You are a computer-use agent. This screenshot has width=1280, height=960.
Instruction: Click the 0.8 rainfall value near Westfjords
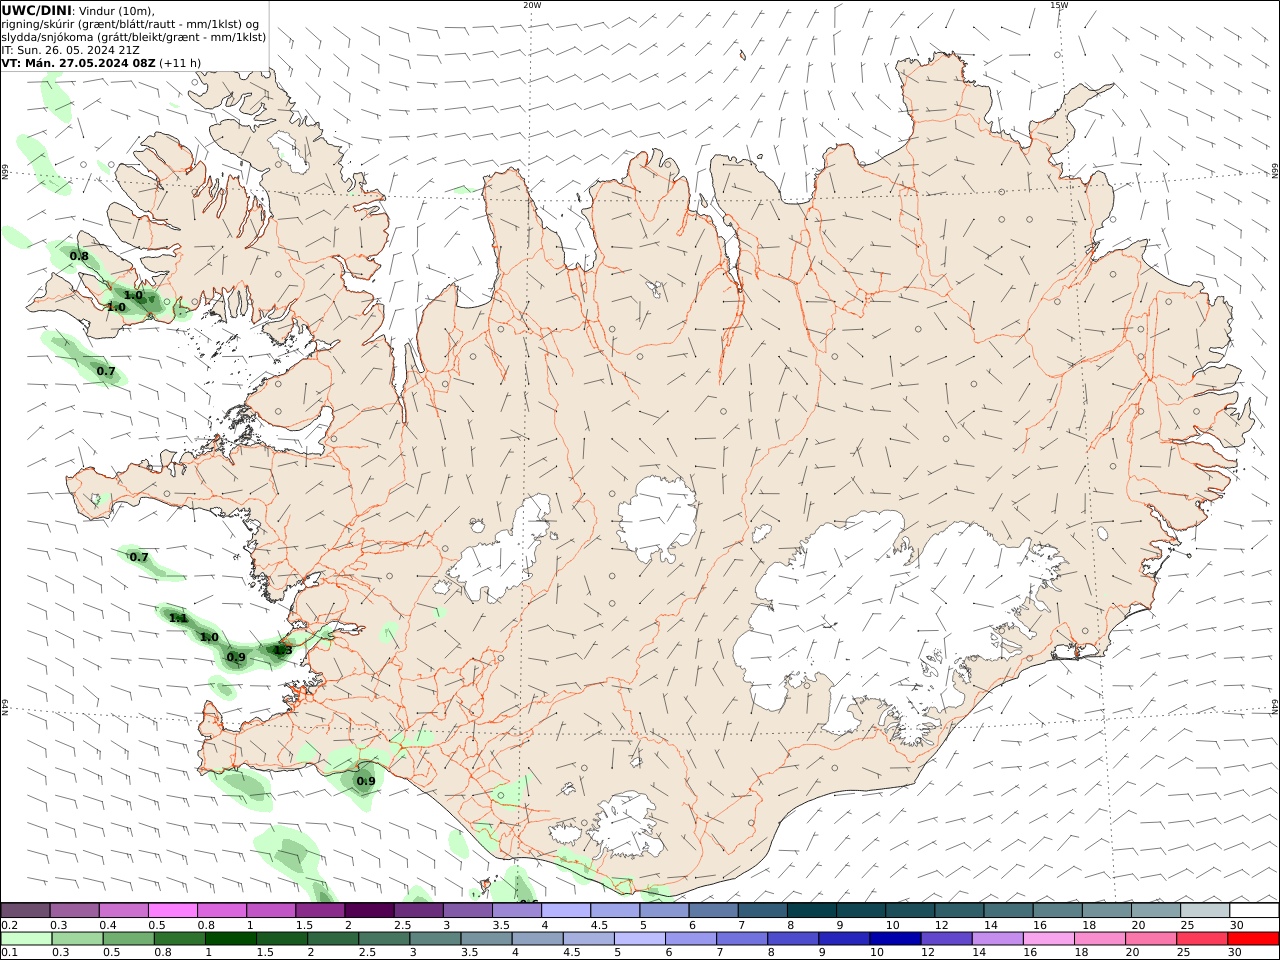pos(79,256)
